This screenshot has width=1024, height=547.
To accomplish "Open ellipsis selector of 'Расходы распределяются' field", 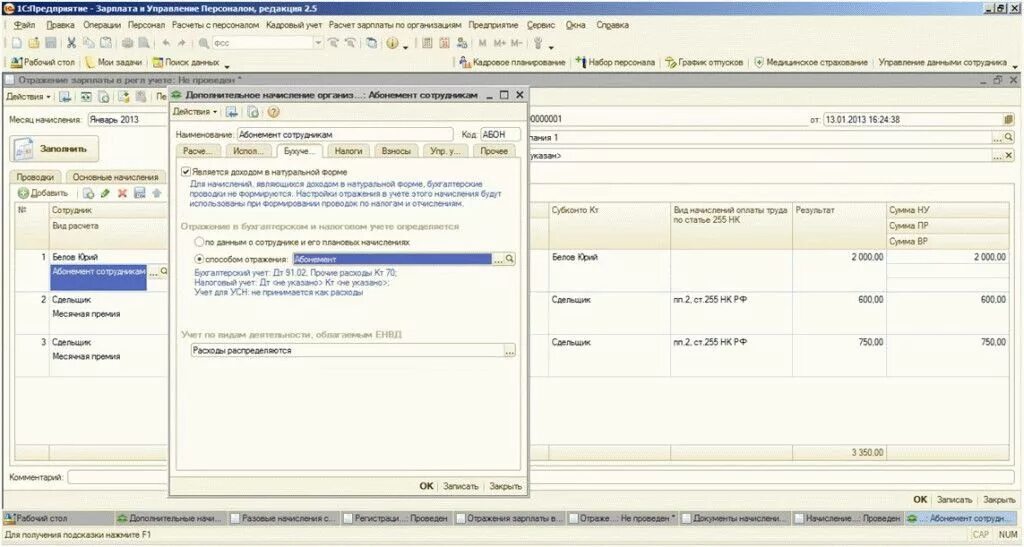I will coord(509,351).
